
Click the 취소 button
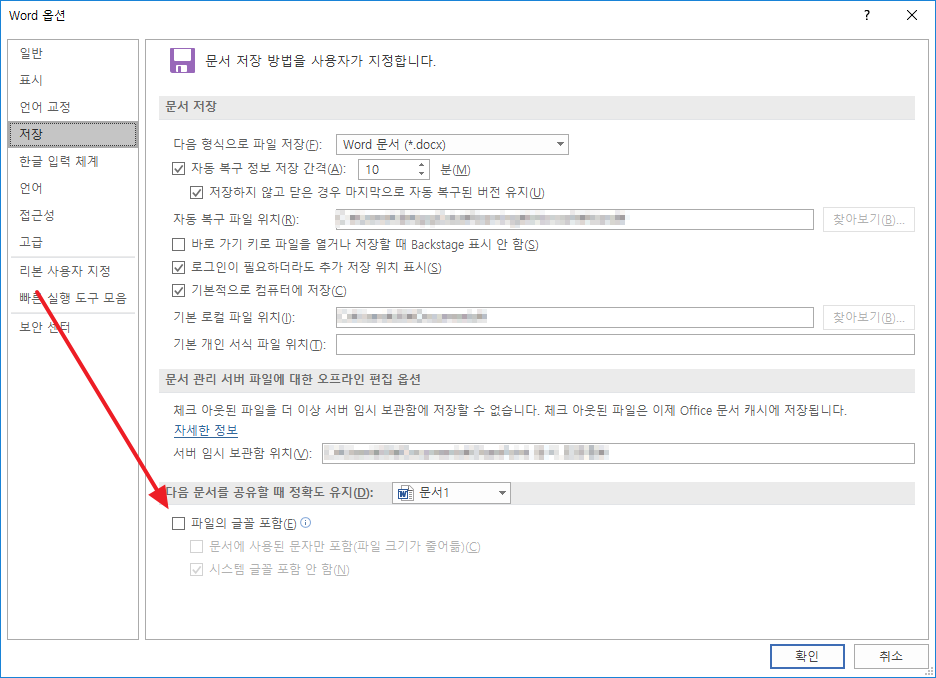coord(891,657)
